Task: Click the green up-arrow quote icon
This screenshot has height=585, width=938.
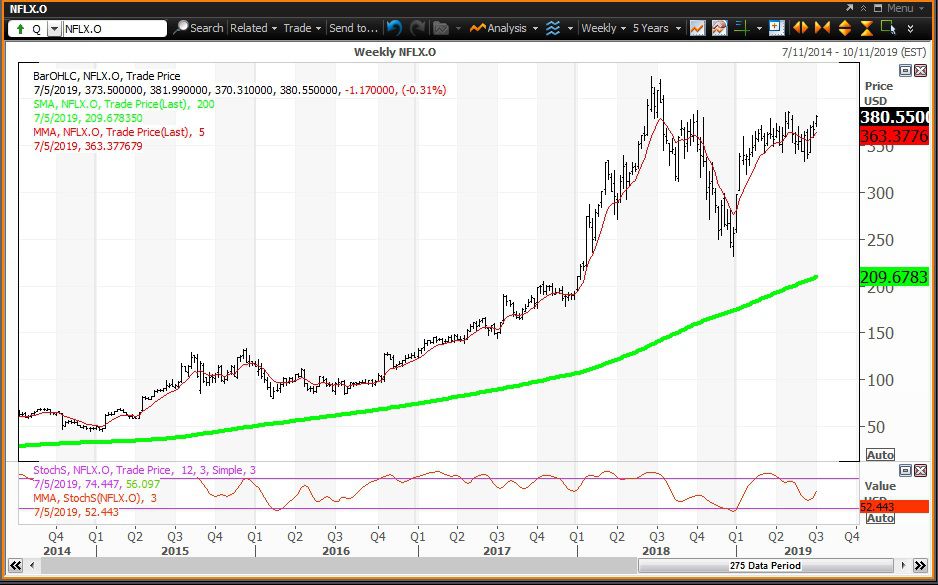Action: coord(20,29)
